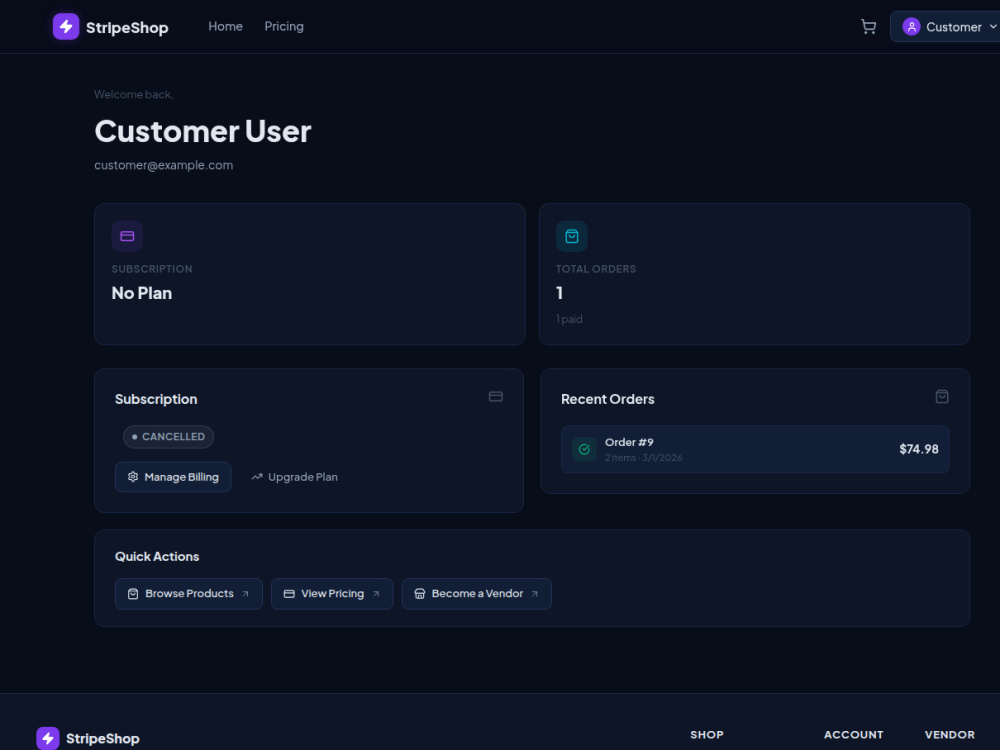Expand the Customer account dropdown chevron

tap(993, 27)
